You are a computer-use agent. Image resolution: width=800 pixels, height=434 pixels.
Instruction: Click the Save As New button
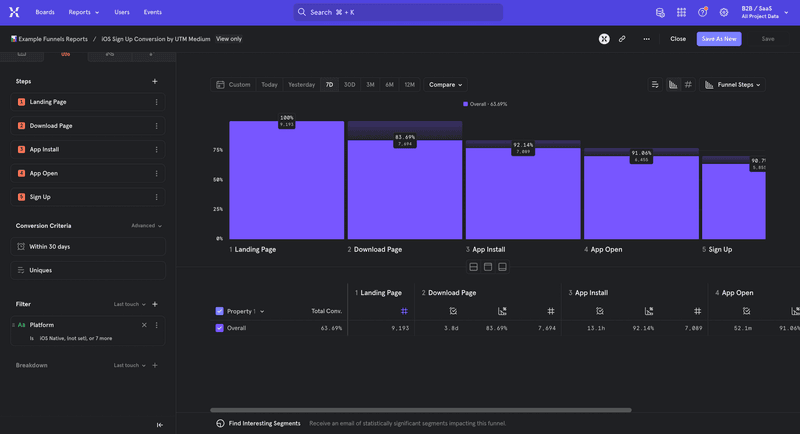click(719, 39)
